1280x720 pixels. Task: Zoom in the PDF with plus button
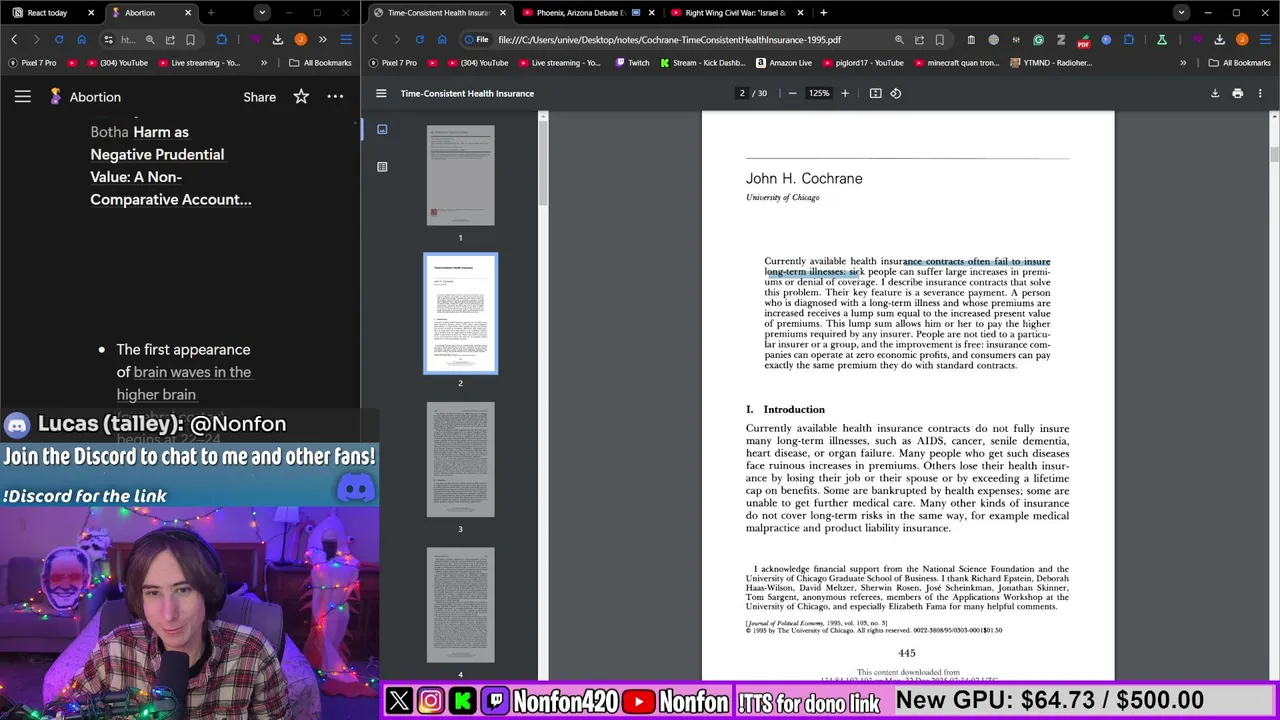coord(845,93)
